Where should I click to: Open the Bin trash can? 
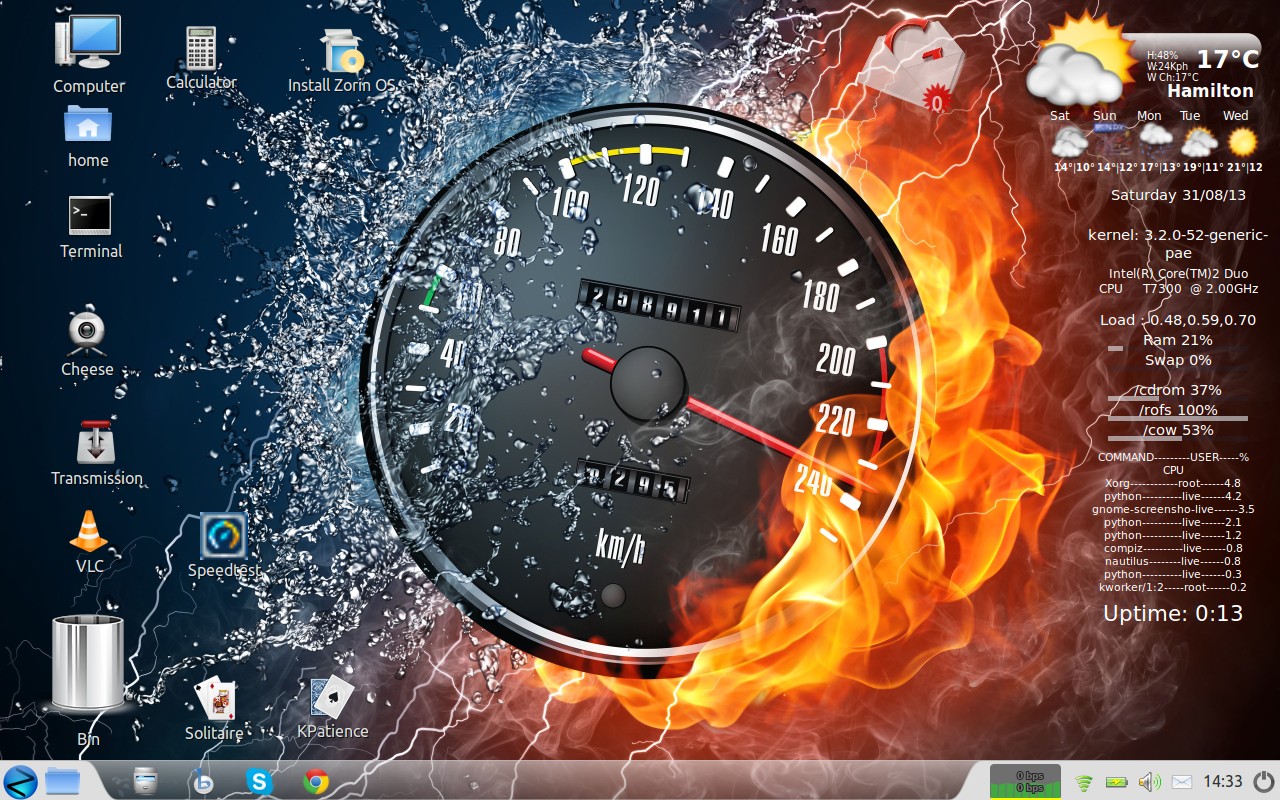pyautogui.click(x=88, y=665)
